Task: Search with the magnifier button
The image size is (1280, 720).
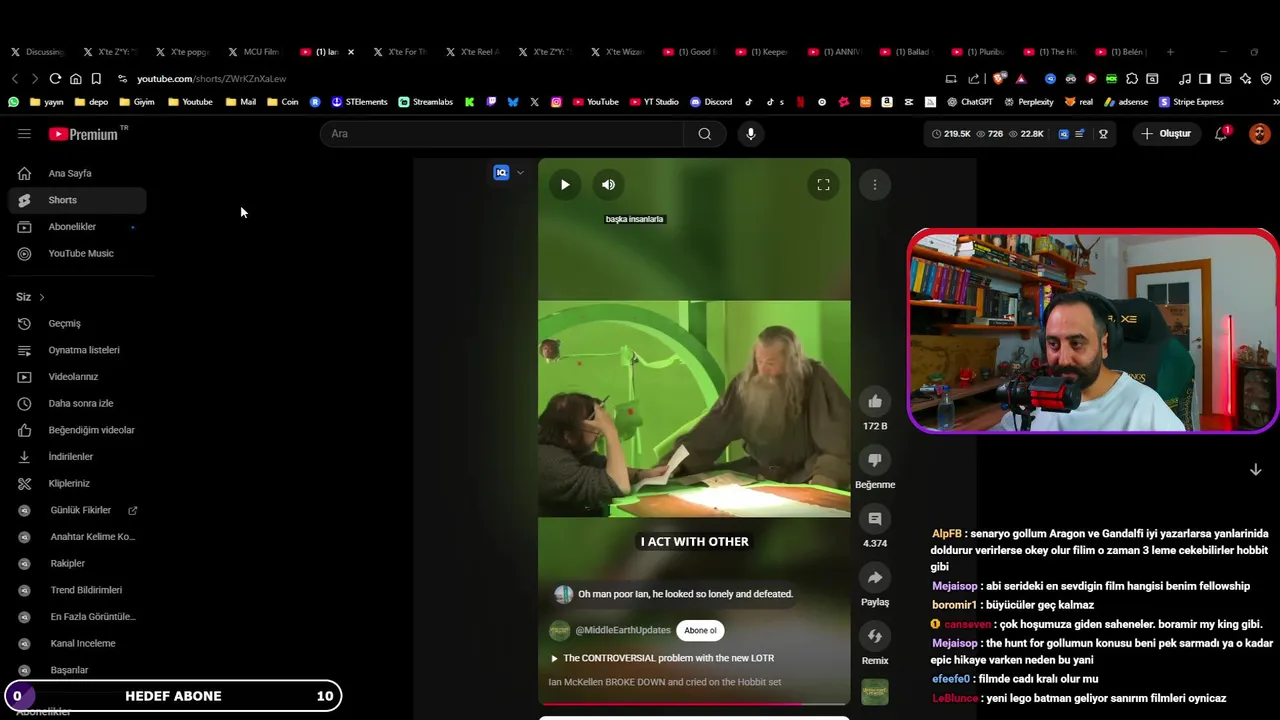Action: [705, 134]
